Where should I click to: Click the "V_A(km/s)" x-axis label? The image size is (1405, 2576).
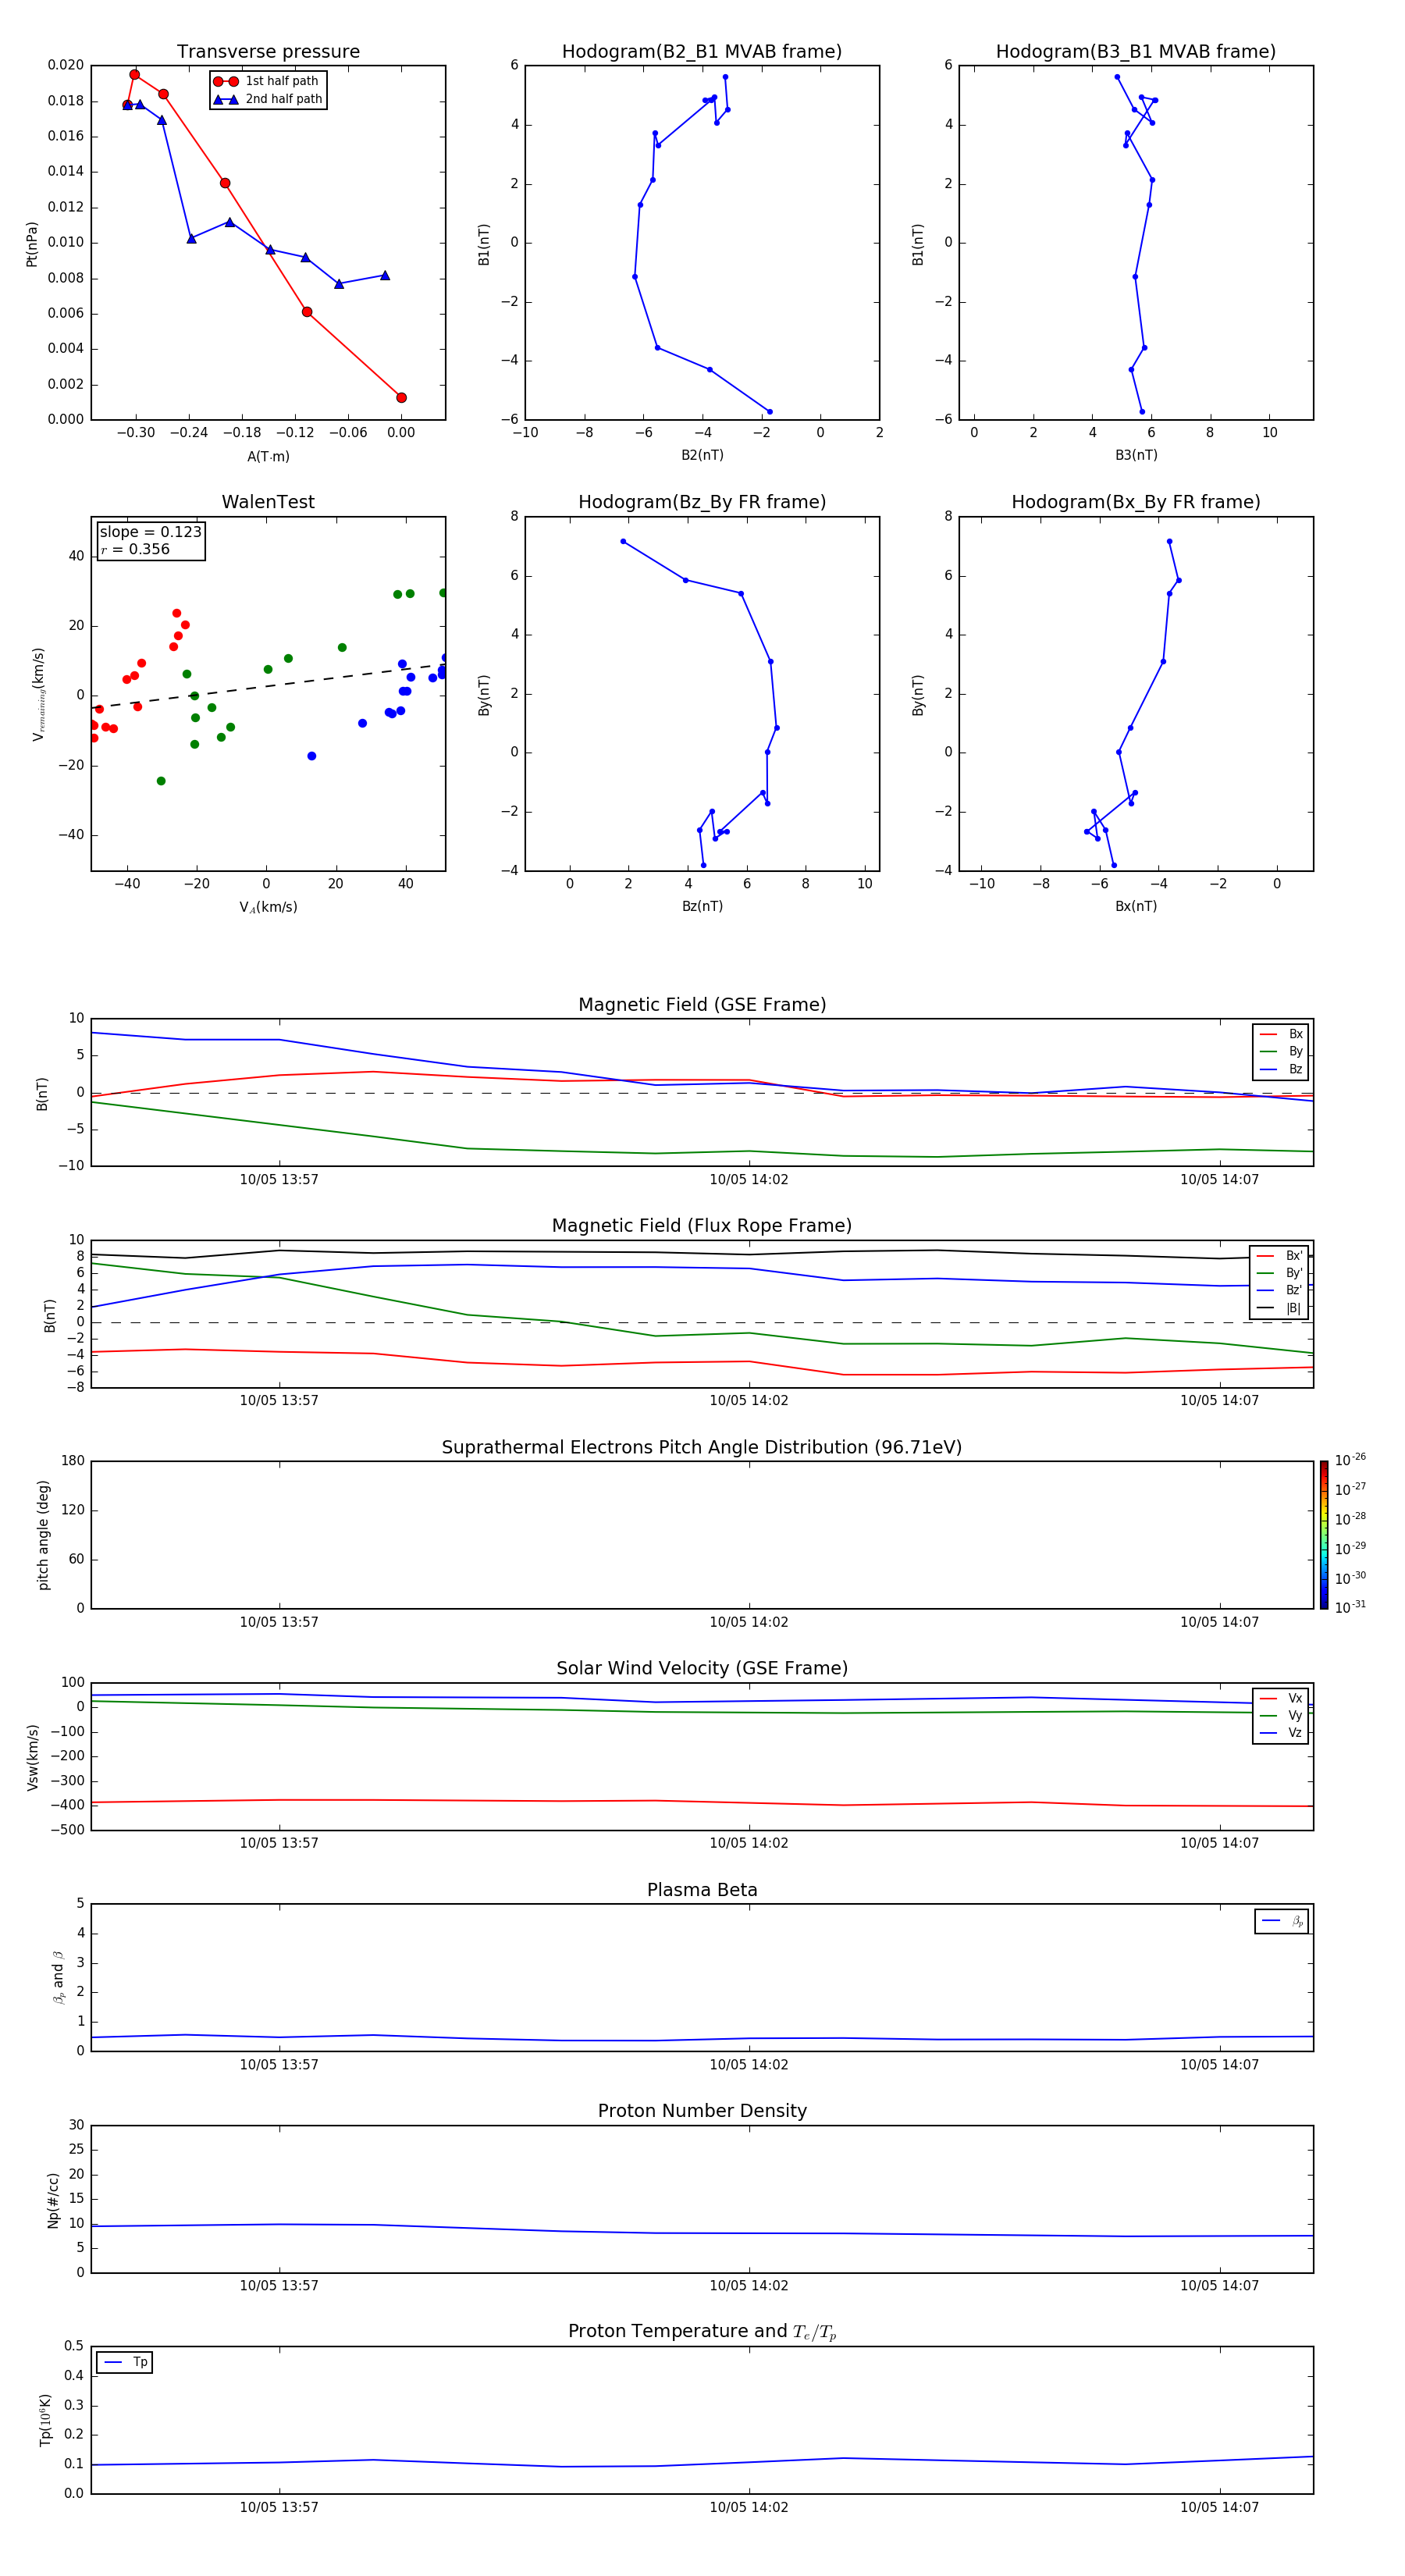click(268, 907)
